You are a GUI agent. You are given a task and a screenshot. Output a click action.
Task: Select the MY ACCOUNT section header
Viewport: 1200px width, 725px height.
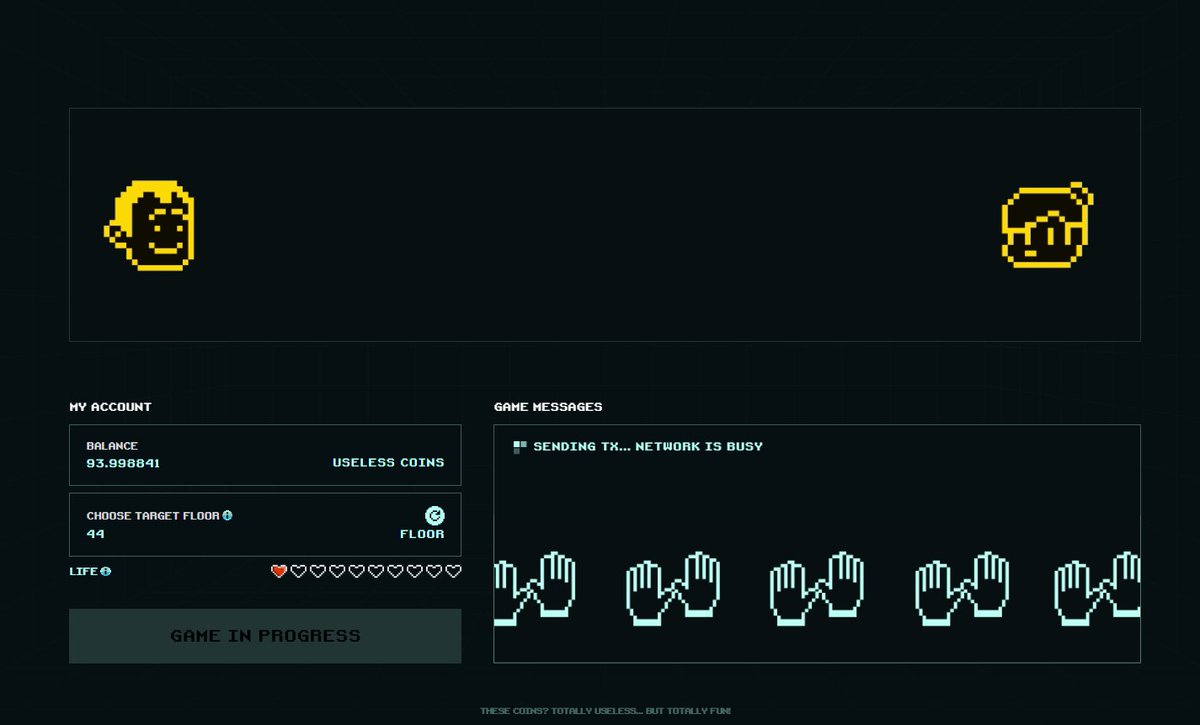[109, 407]
